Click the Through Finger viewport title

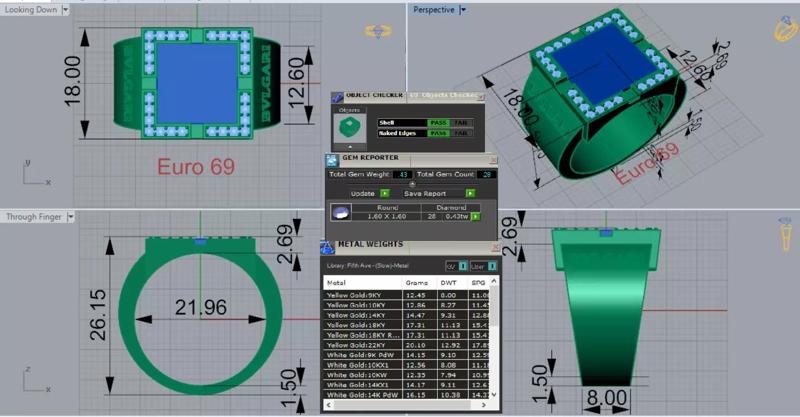tap(34, 217)
